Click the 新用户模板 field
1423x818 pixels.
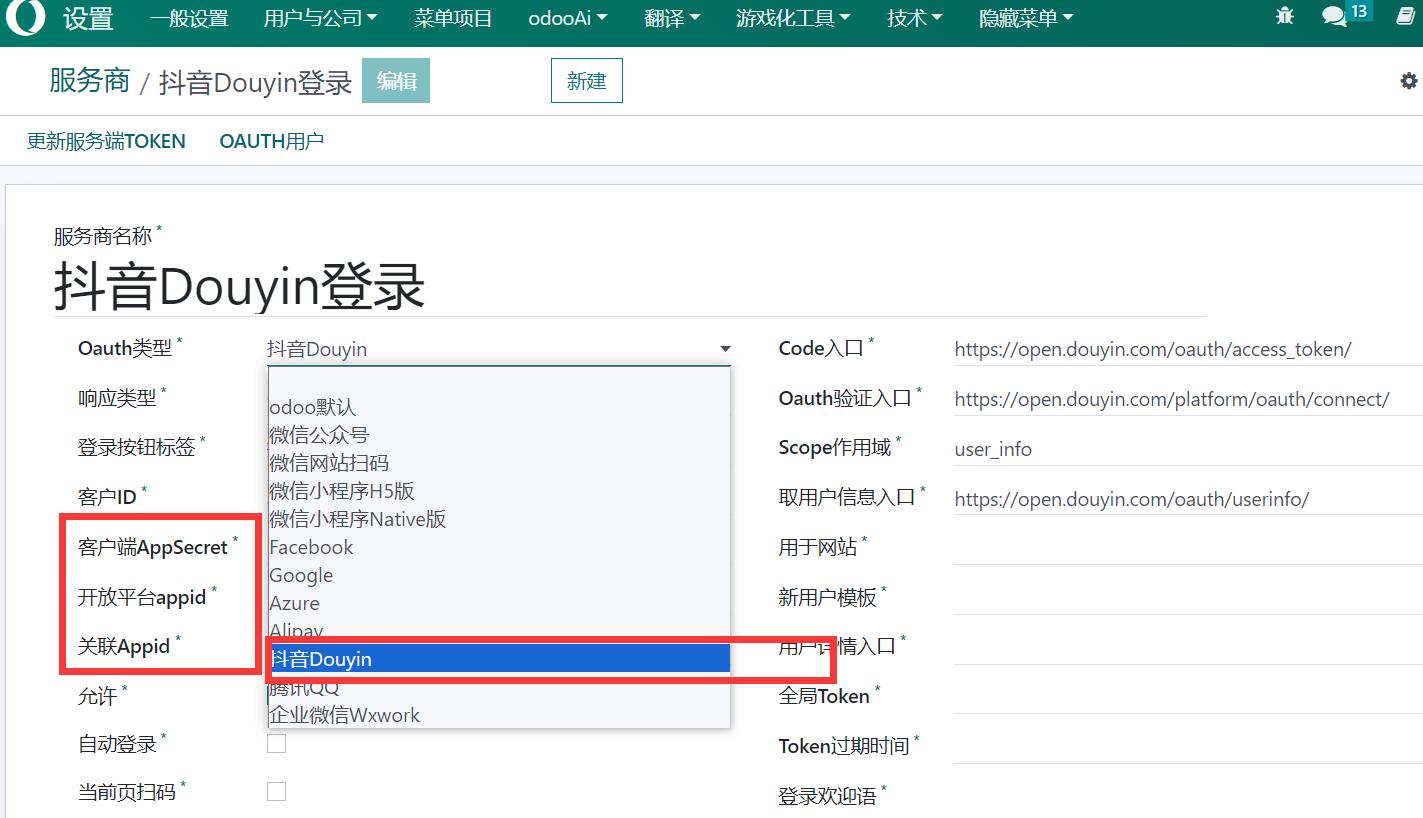[1188, 597]
